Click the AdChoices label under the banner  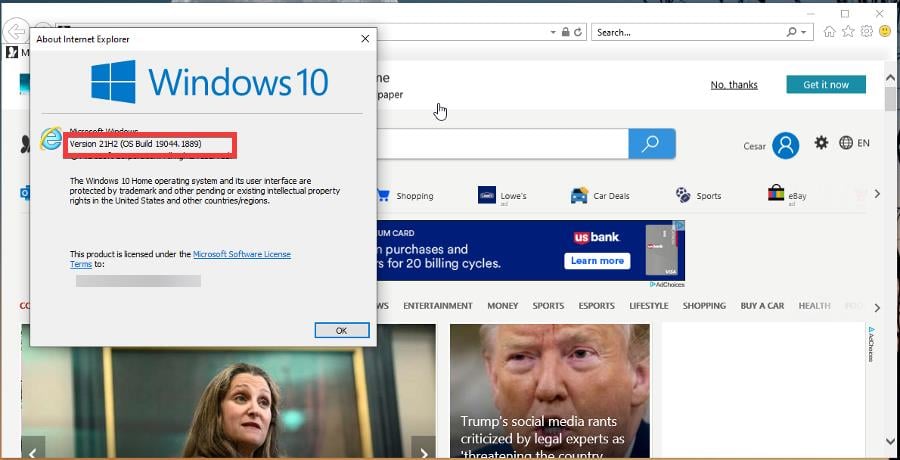tap(667, 284)
